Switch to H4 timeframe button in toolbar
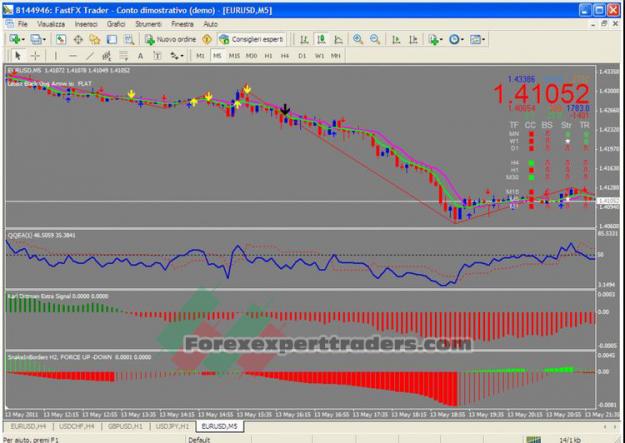This screenshot has width=625, height=443. [x=285, y=56]
